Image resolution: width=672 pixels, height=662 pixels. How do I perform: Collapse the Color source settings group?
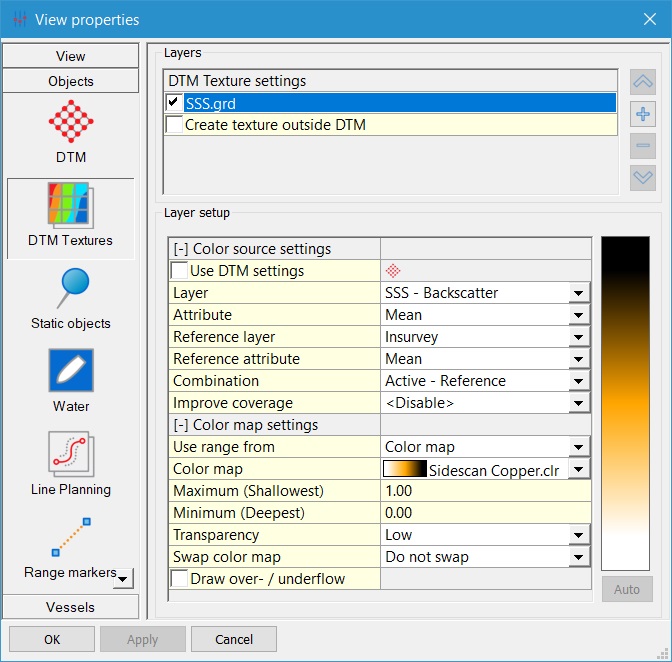point(181,249)
